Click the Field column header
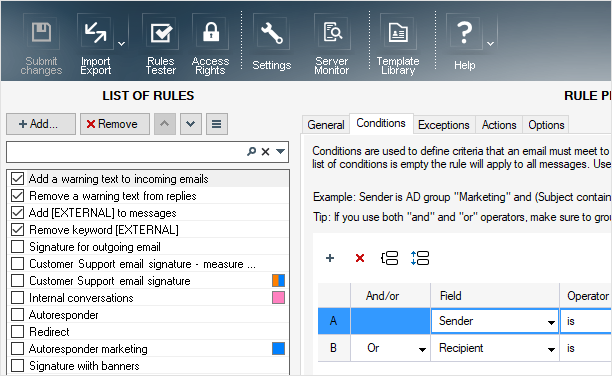The image size is (612, 376). point(495,296)
